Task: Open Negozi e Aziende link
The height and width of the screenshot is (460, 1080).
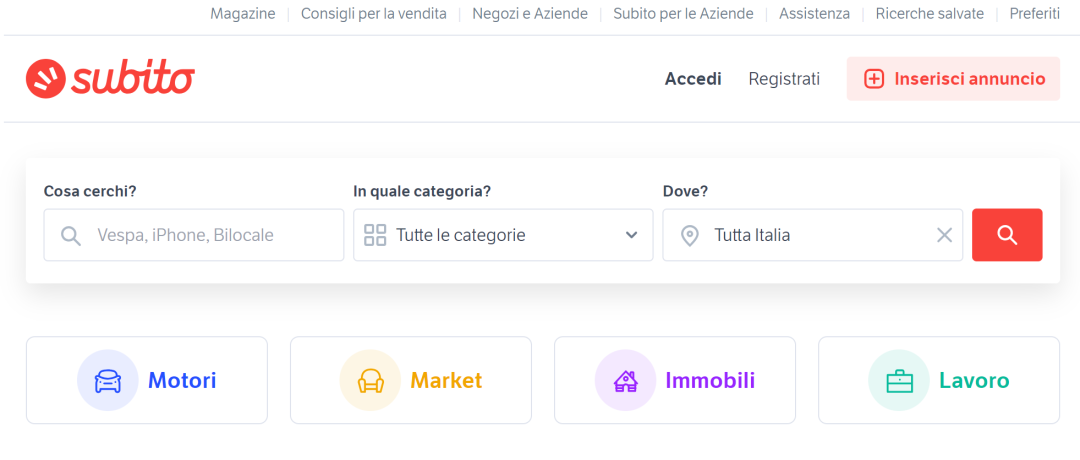Action: point(530,14)
